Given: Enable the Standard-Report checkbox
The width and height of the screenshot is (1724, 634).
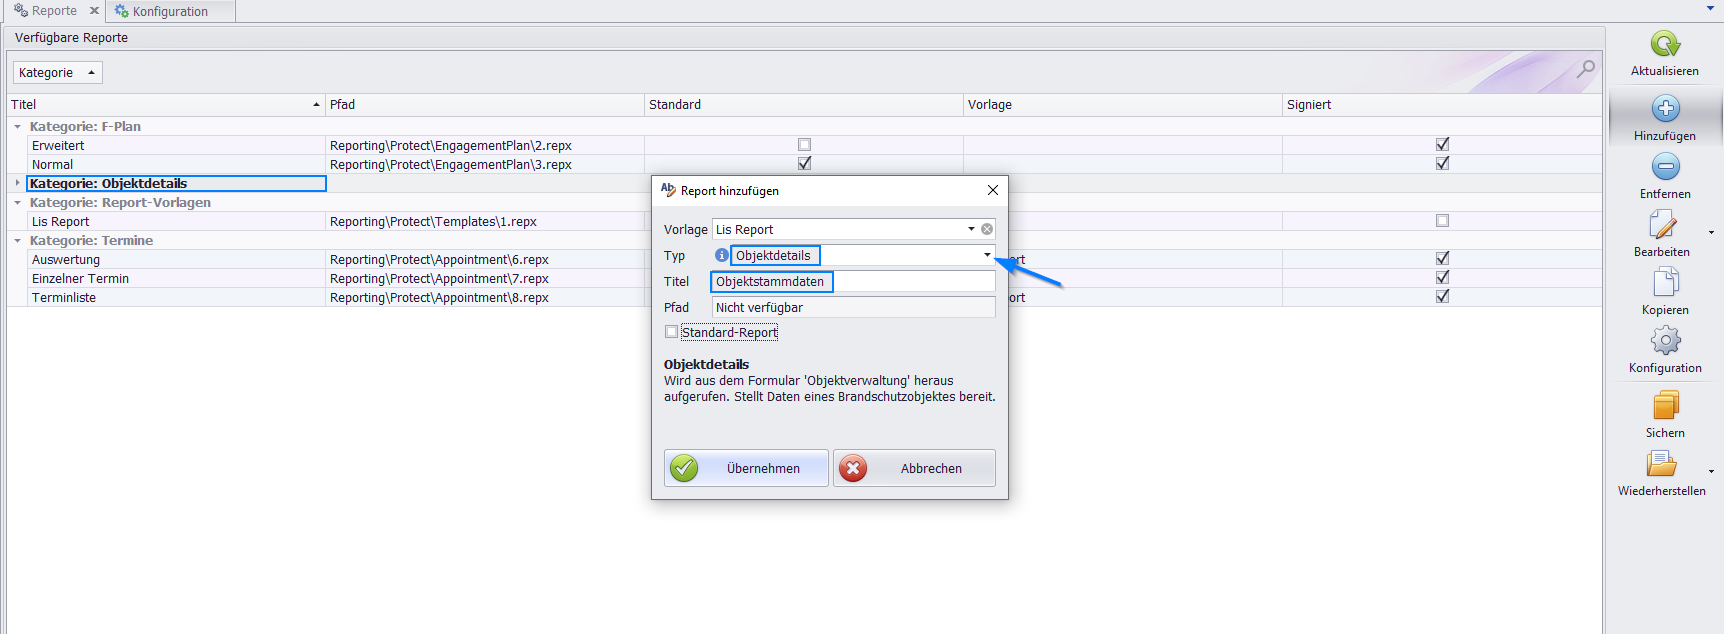Looking at the screenshot, I should tap(671, 332).
